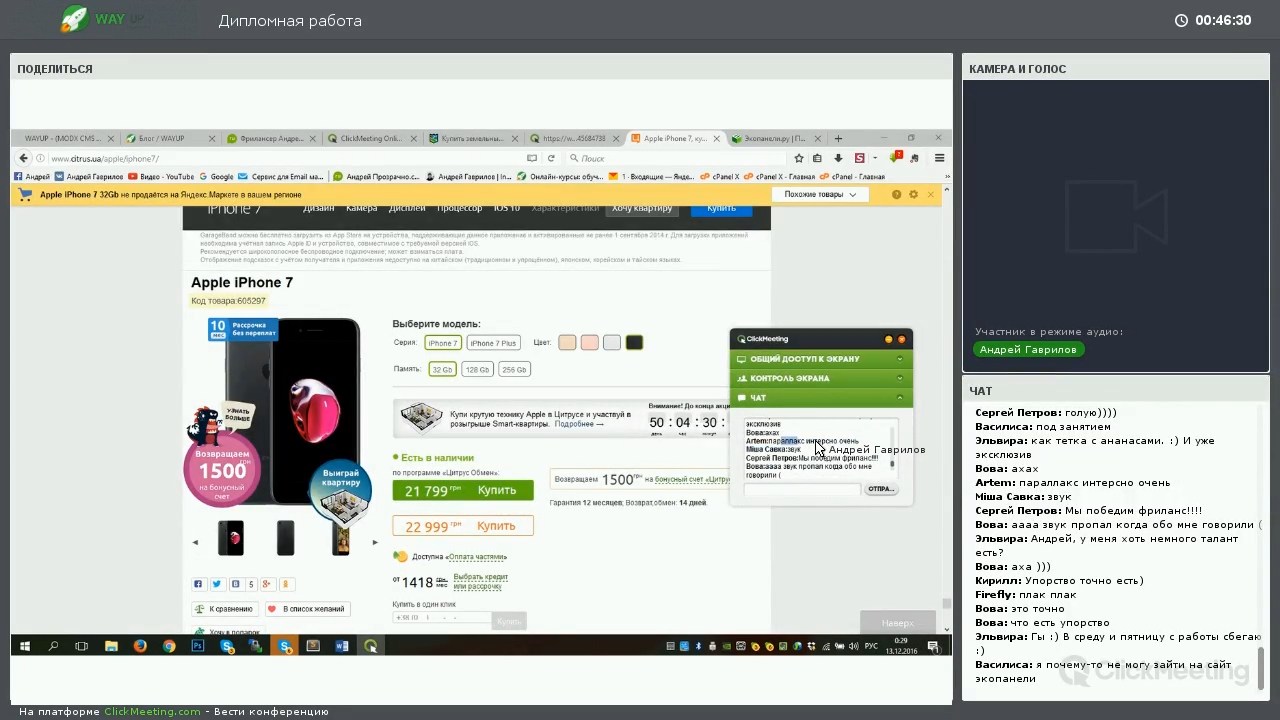Image resolution: width=1280 pixels, height=720 pixels.
Task: Open the YouTube bookmark Видео - YouTube
Action: click(x=161, y=177)
